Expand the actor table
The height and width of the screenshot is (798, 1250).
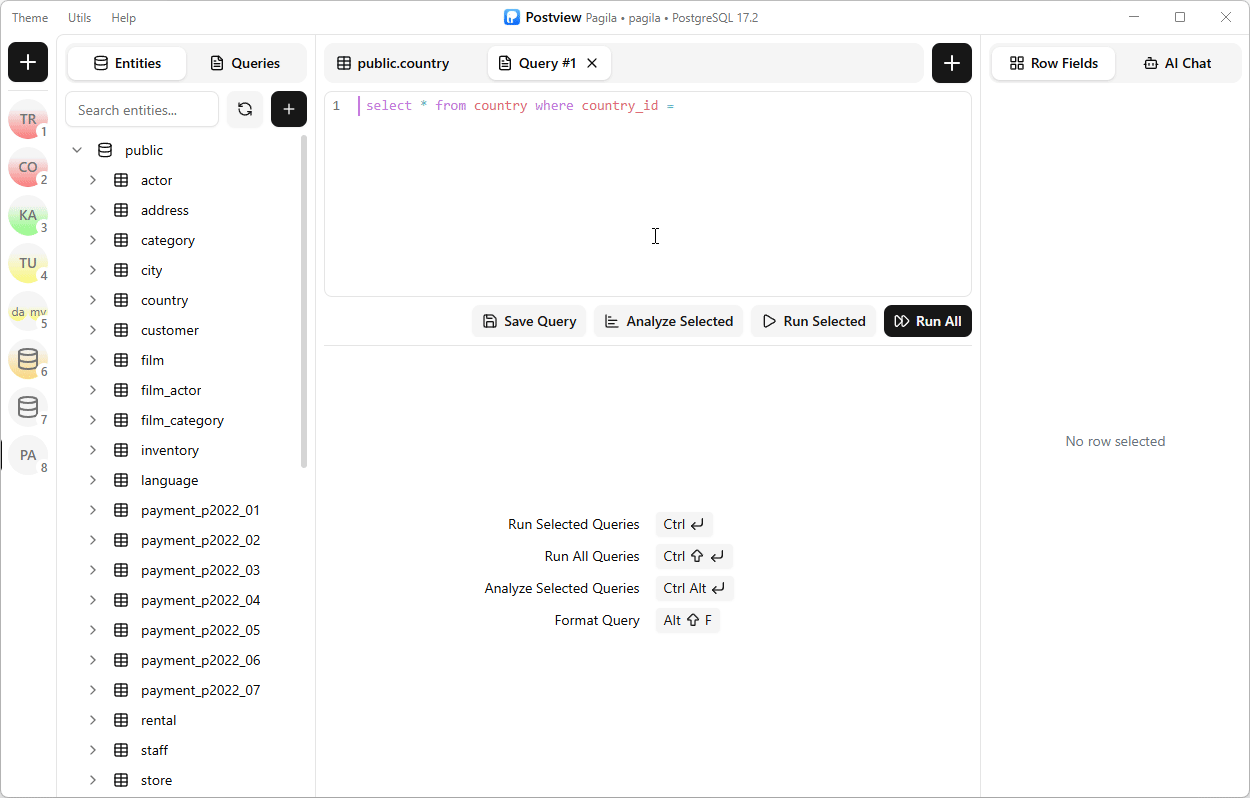93,180
